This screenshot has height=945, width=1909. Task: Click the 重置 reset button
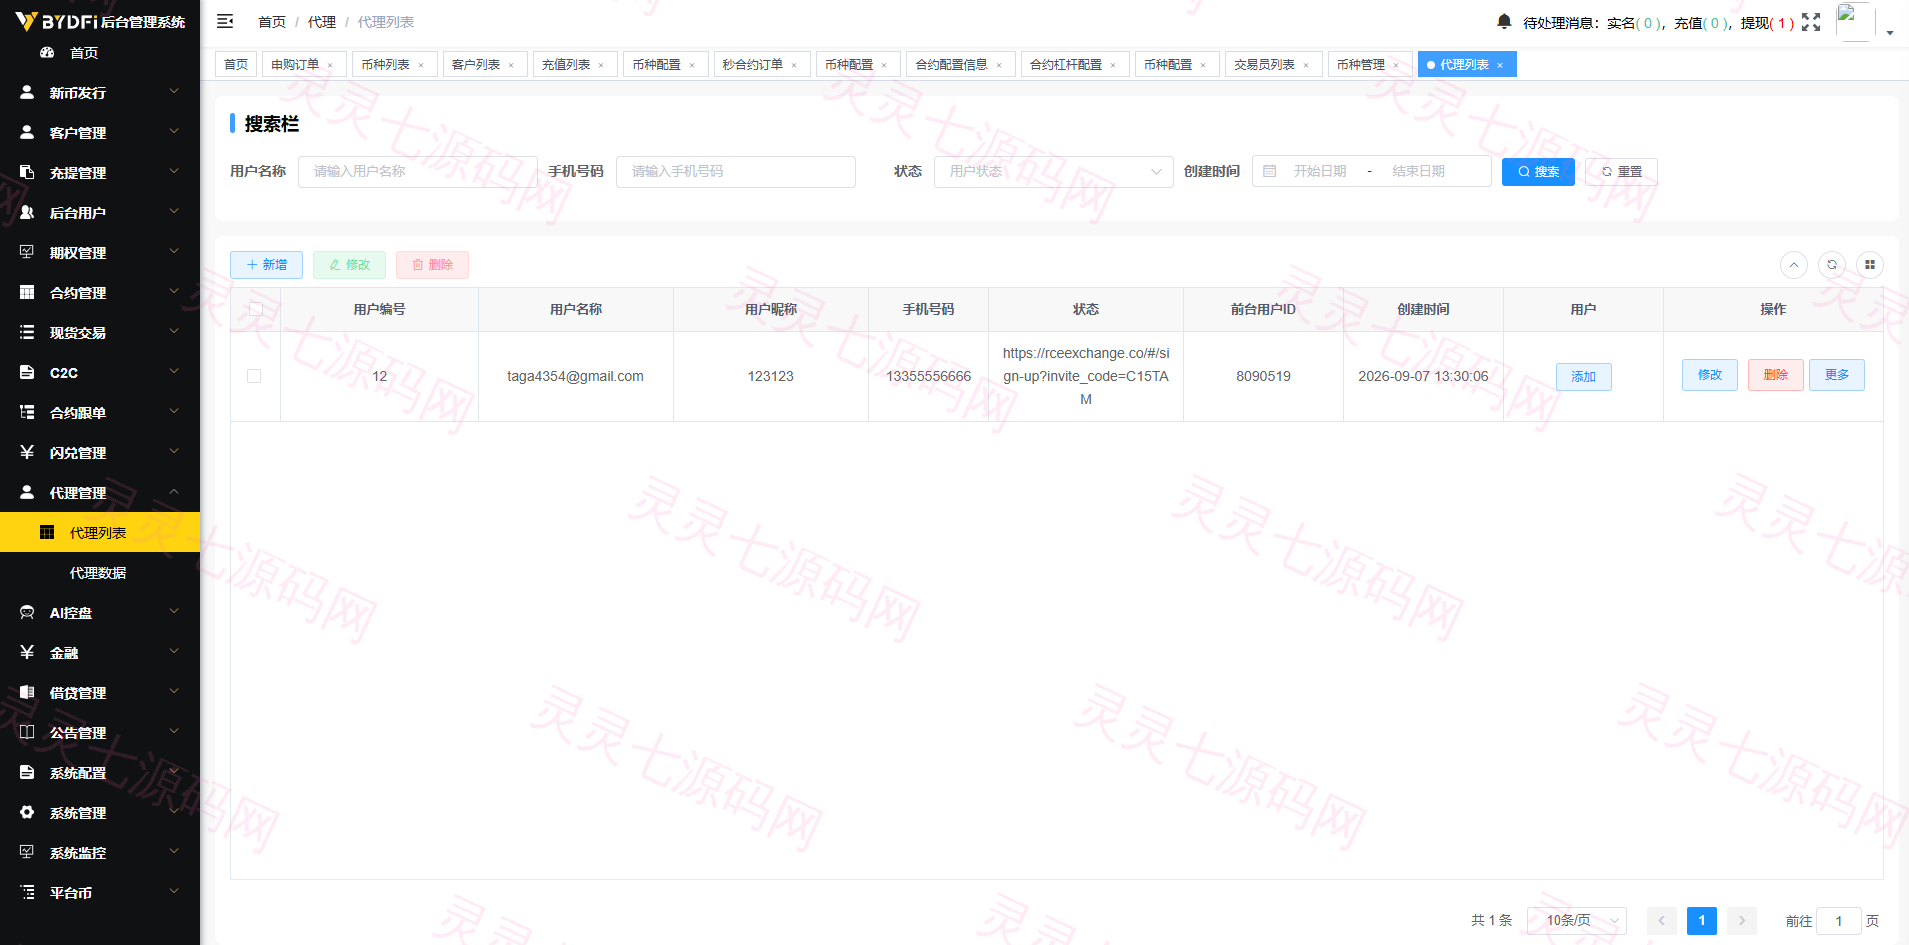pyautogui.click(x=1621, y=172)
